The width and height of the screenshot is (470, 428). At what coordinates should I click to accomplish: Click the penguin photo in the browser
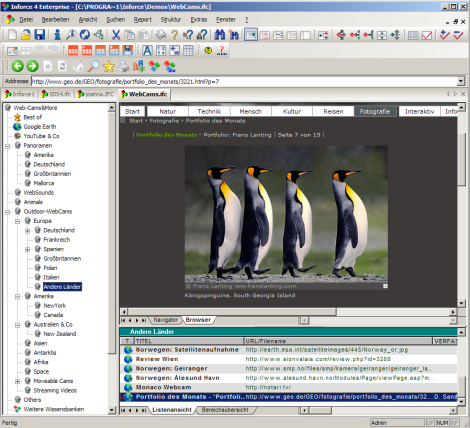pos(286,217)
